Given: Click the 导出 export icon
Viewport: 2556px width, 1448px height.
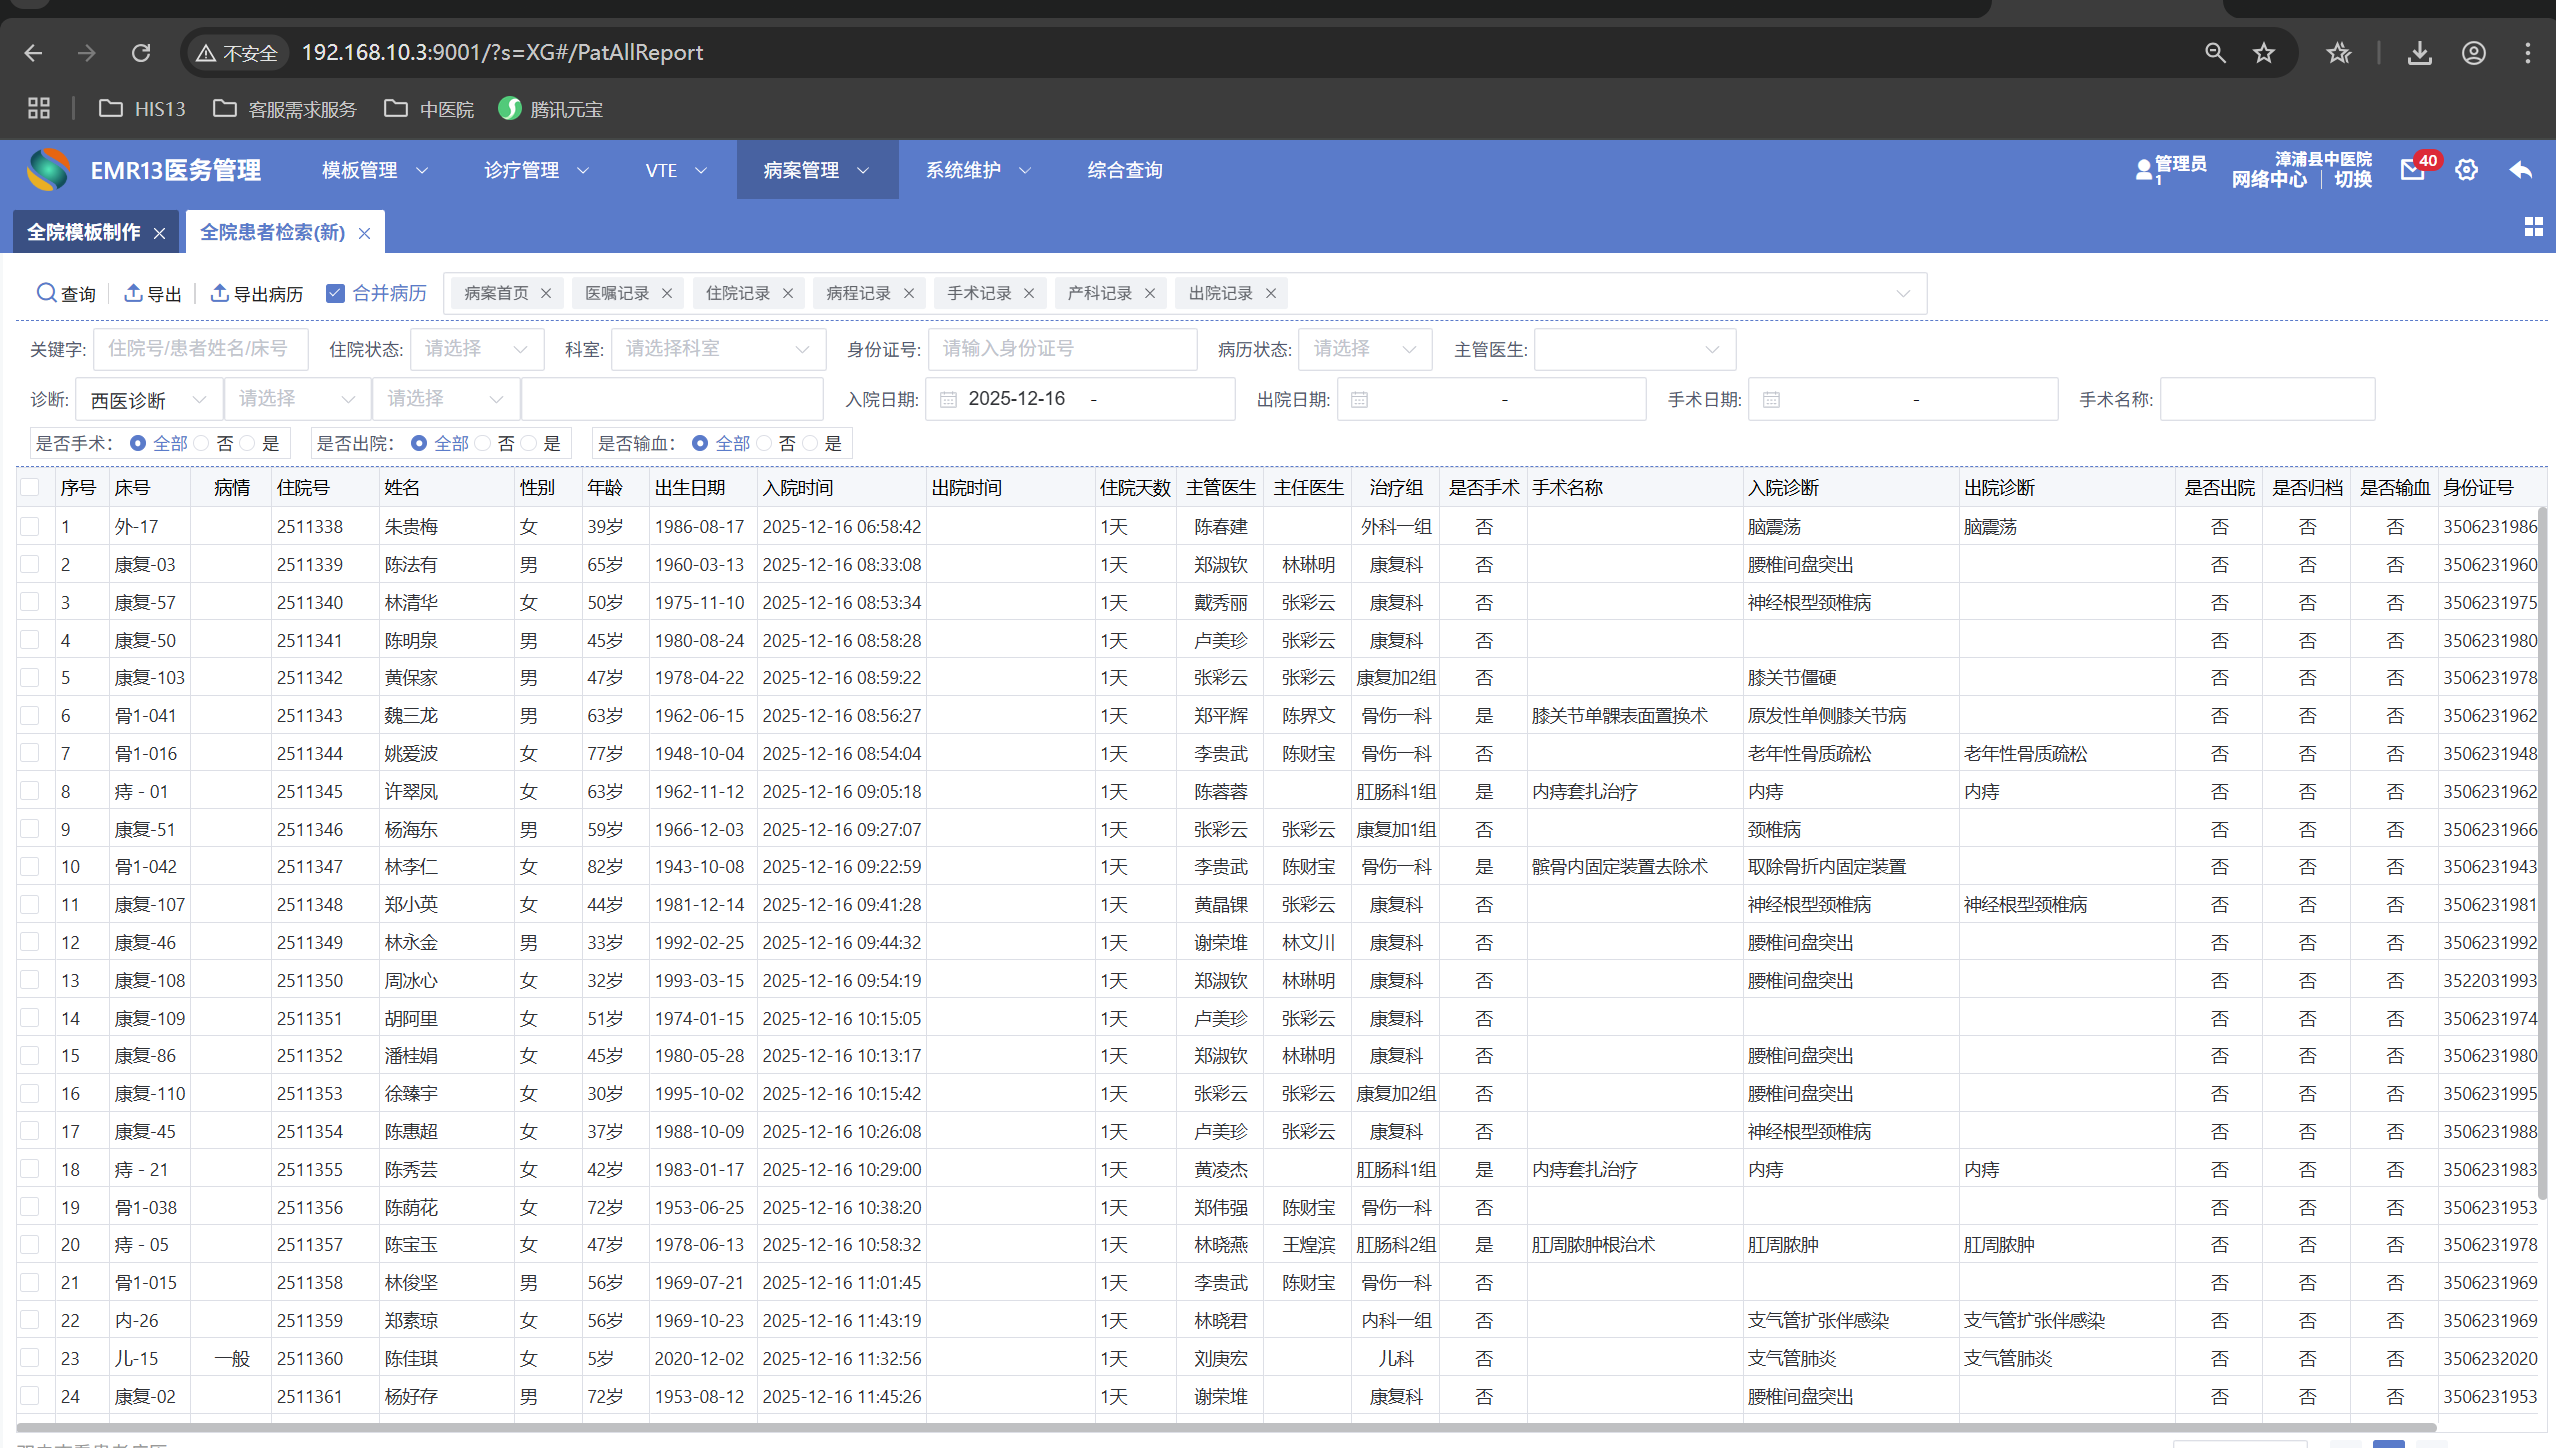Looking at the screenshot, I should click(133, 293).
